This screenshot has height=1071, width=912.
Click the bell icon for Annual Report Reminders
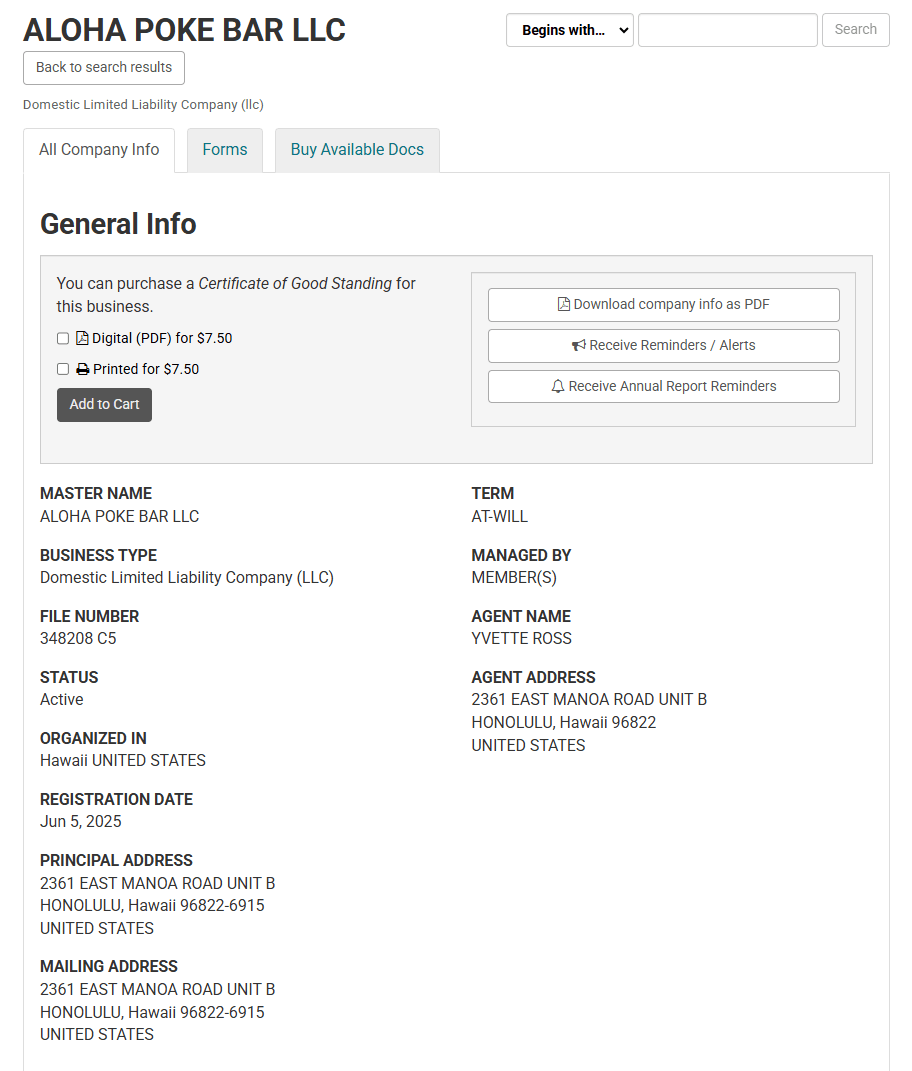558,386
